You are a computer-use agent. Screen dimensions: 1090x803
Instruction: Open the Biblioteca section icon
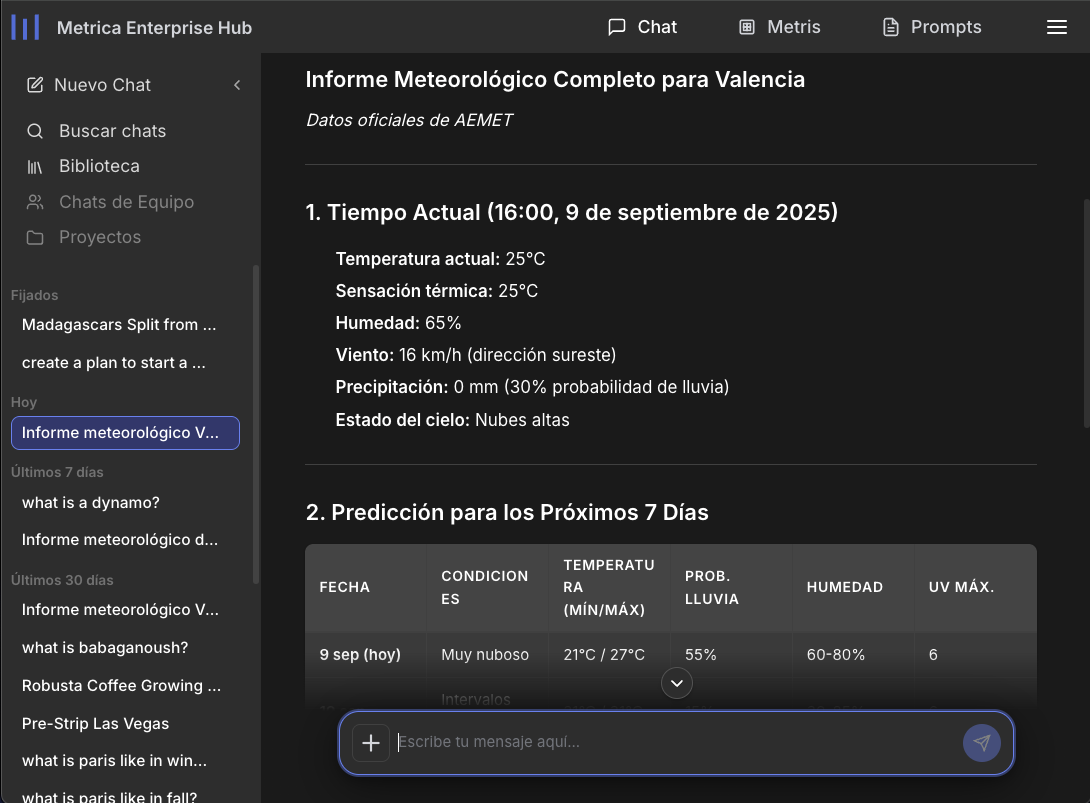[34, 165]
